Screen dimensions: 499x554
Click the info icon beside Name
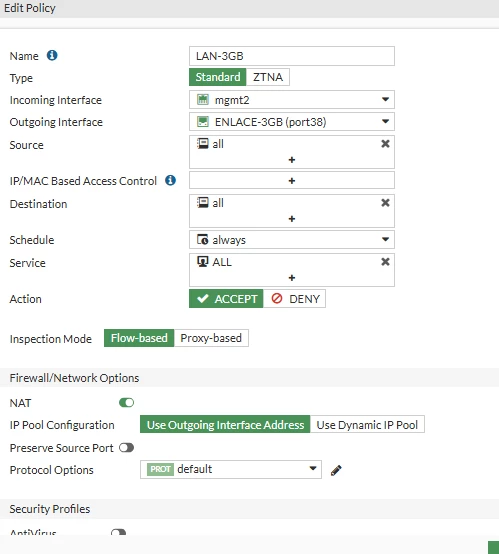tap(52, 55)
